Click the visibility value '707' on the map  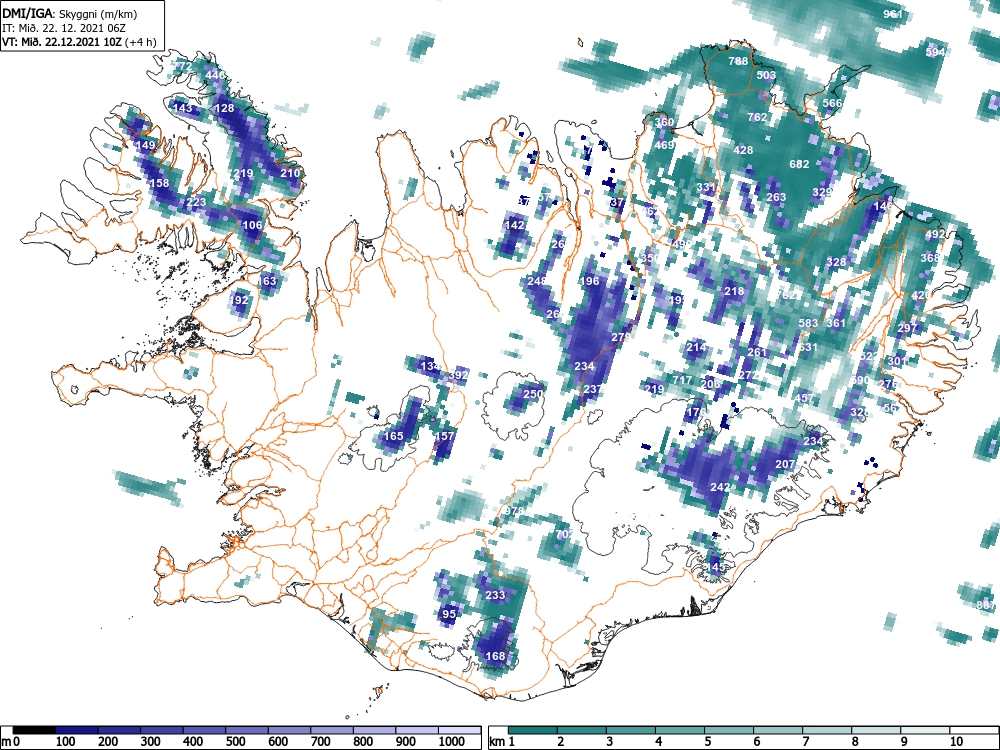[564, 534]
